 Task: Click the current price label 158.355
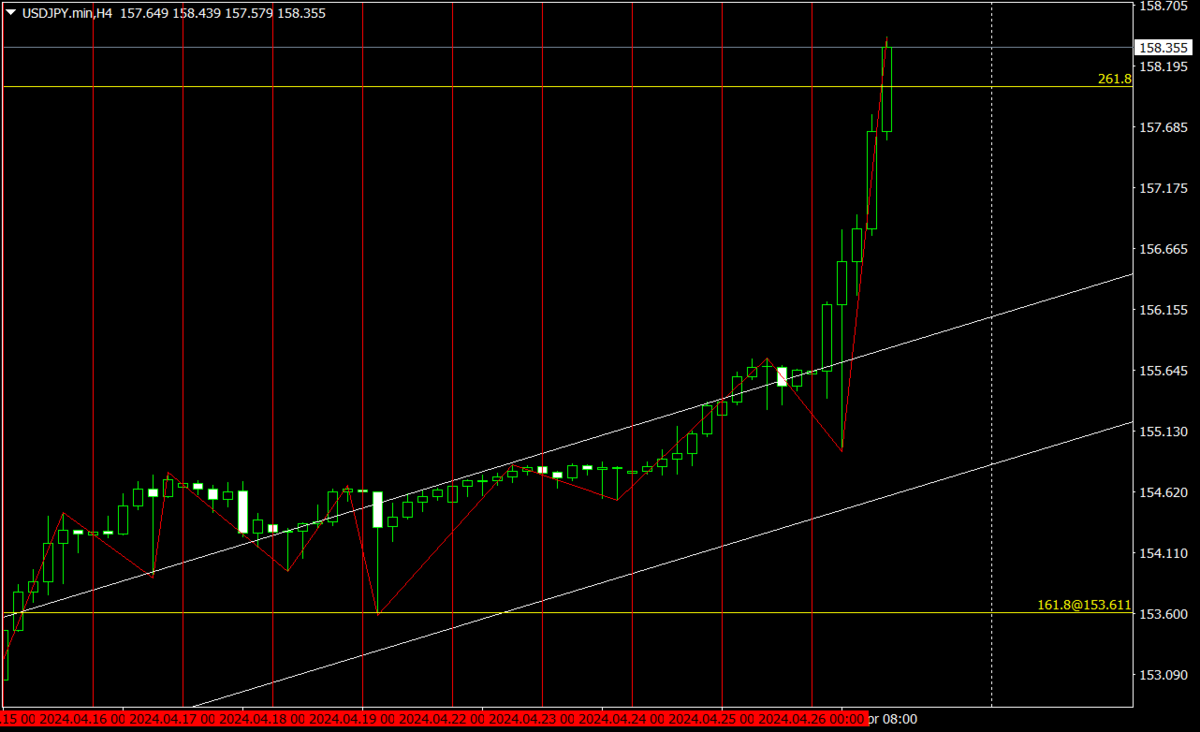pos(1163,47)
